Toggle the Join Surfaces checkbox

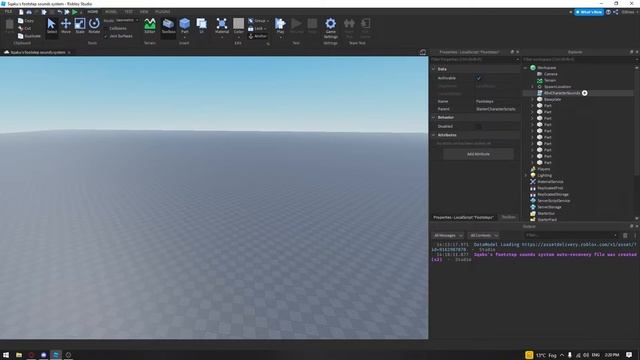coord(106,36)
